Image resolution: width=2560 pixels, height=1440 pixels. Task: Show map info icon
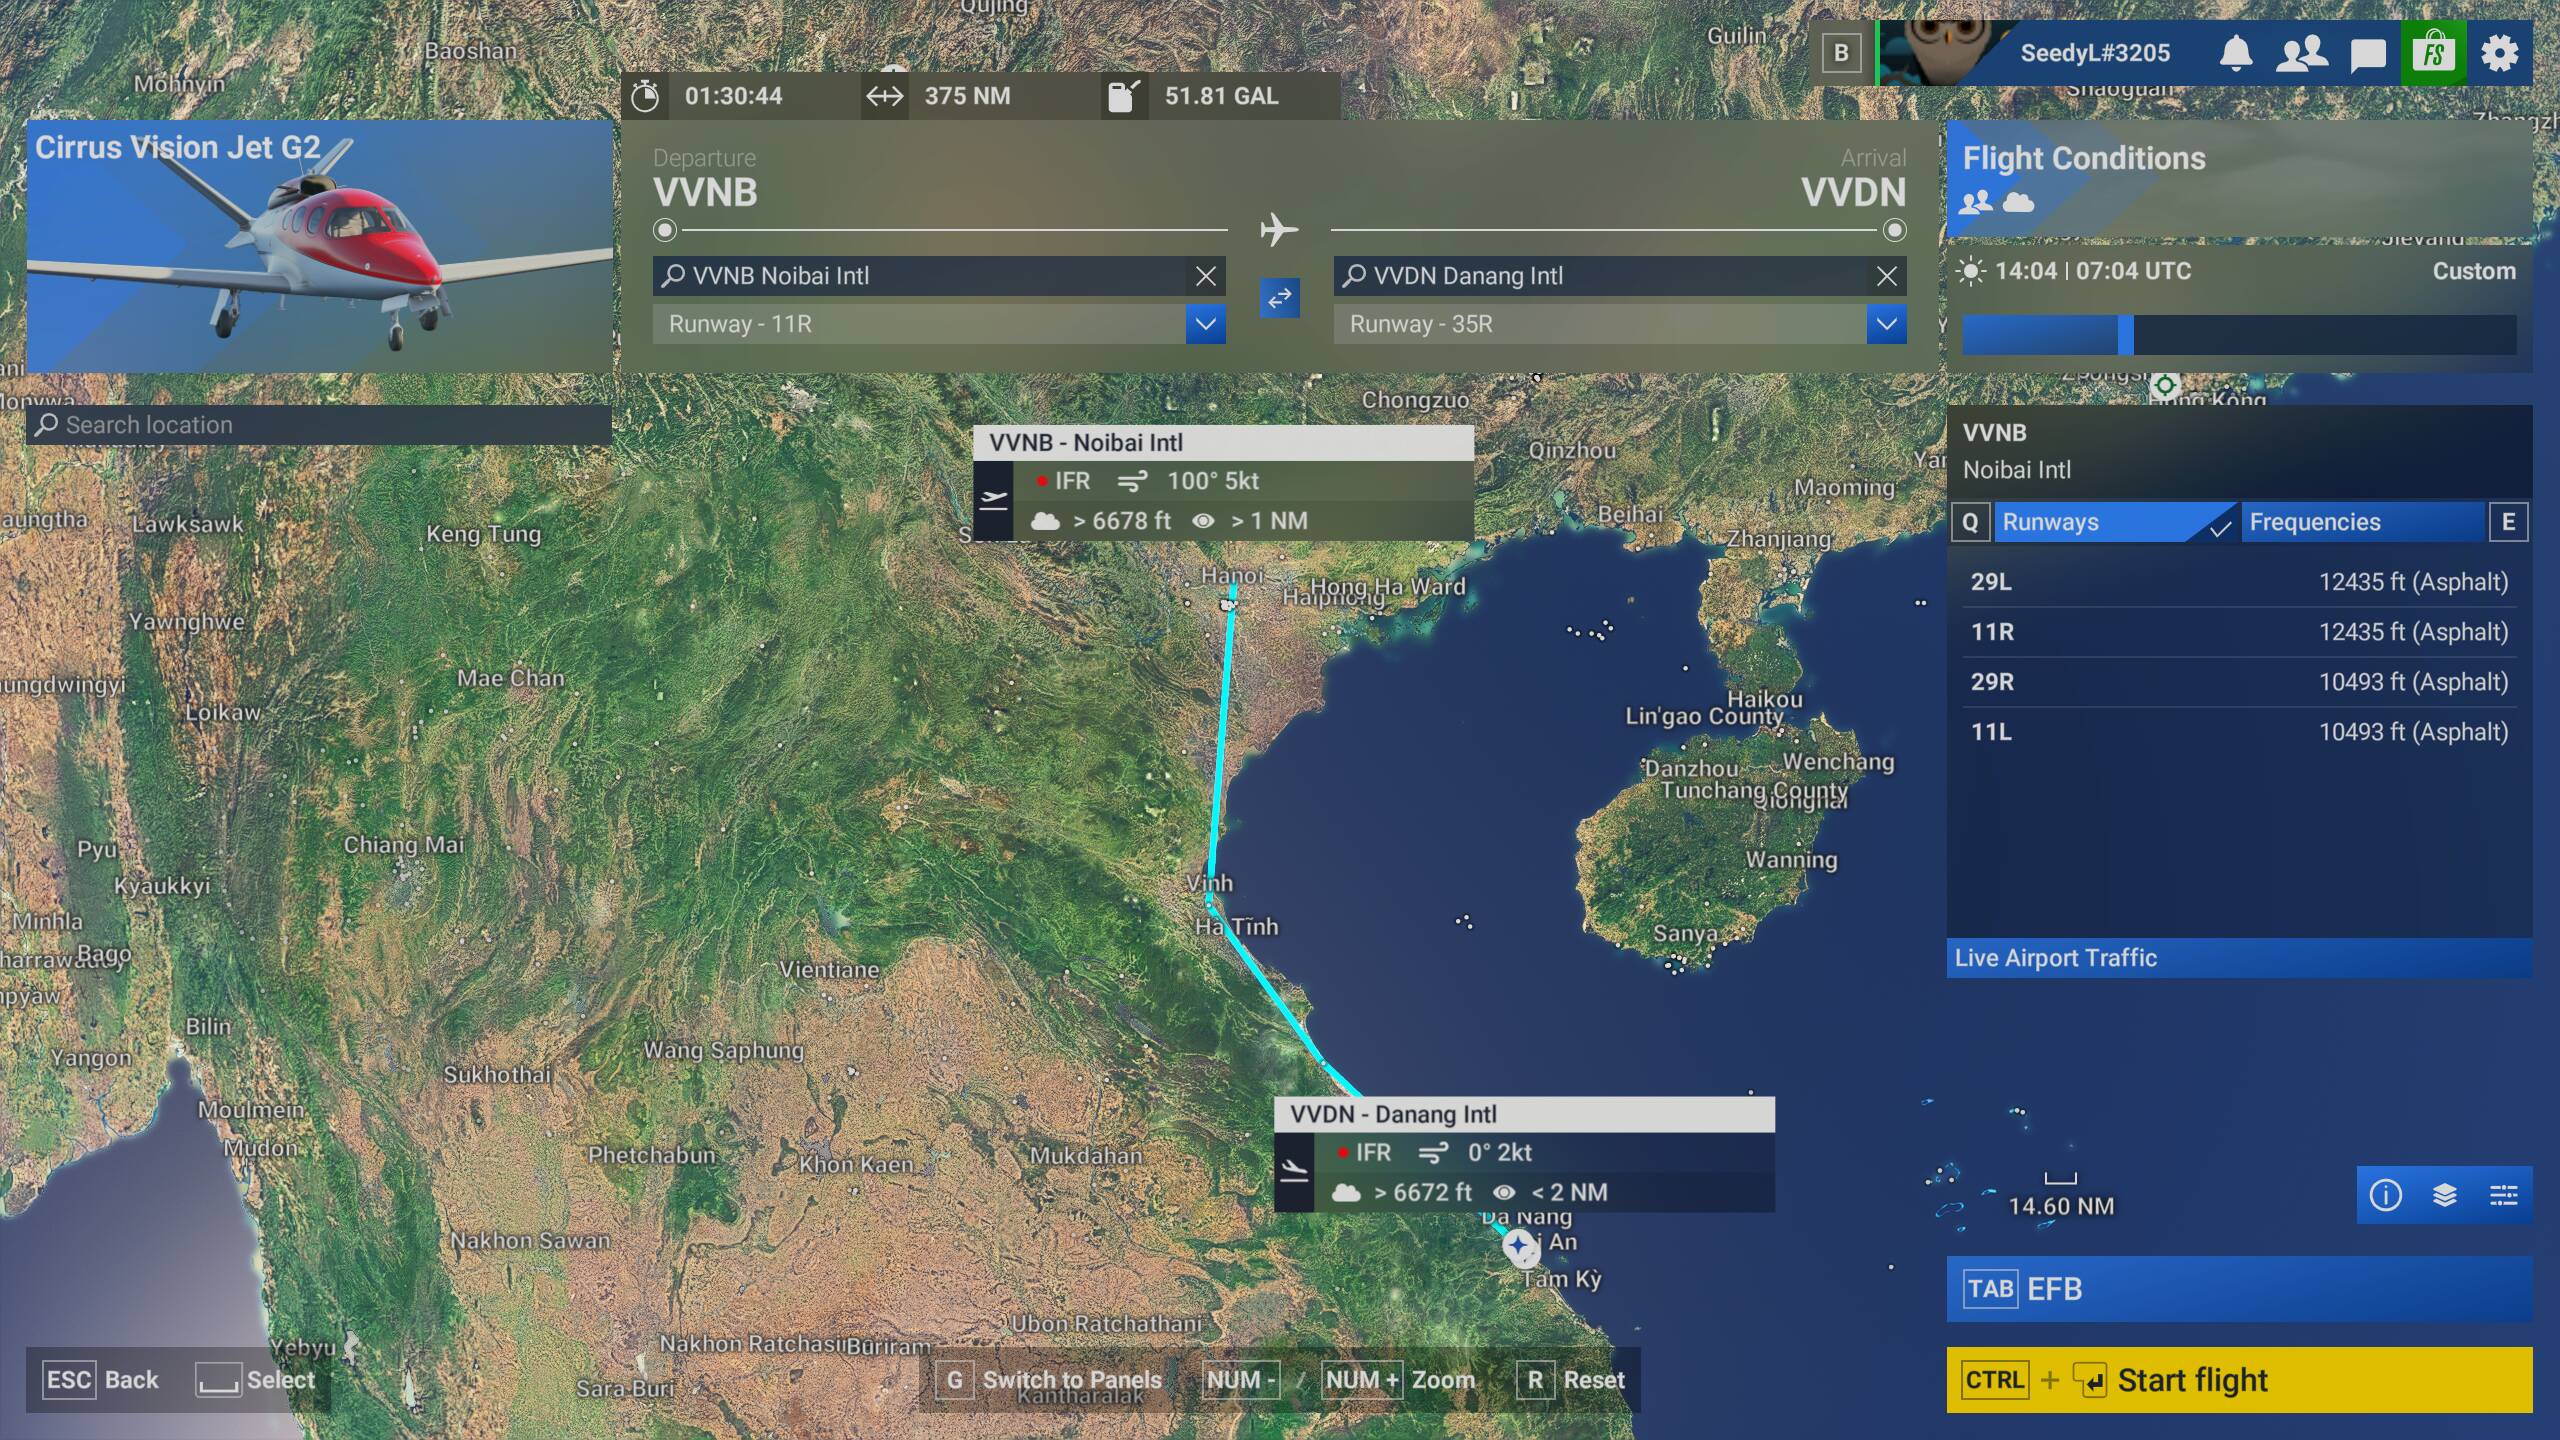point(2385,1195)
